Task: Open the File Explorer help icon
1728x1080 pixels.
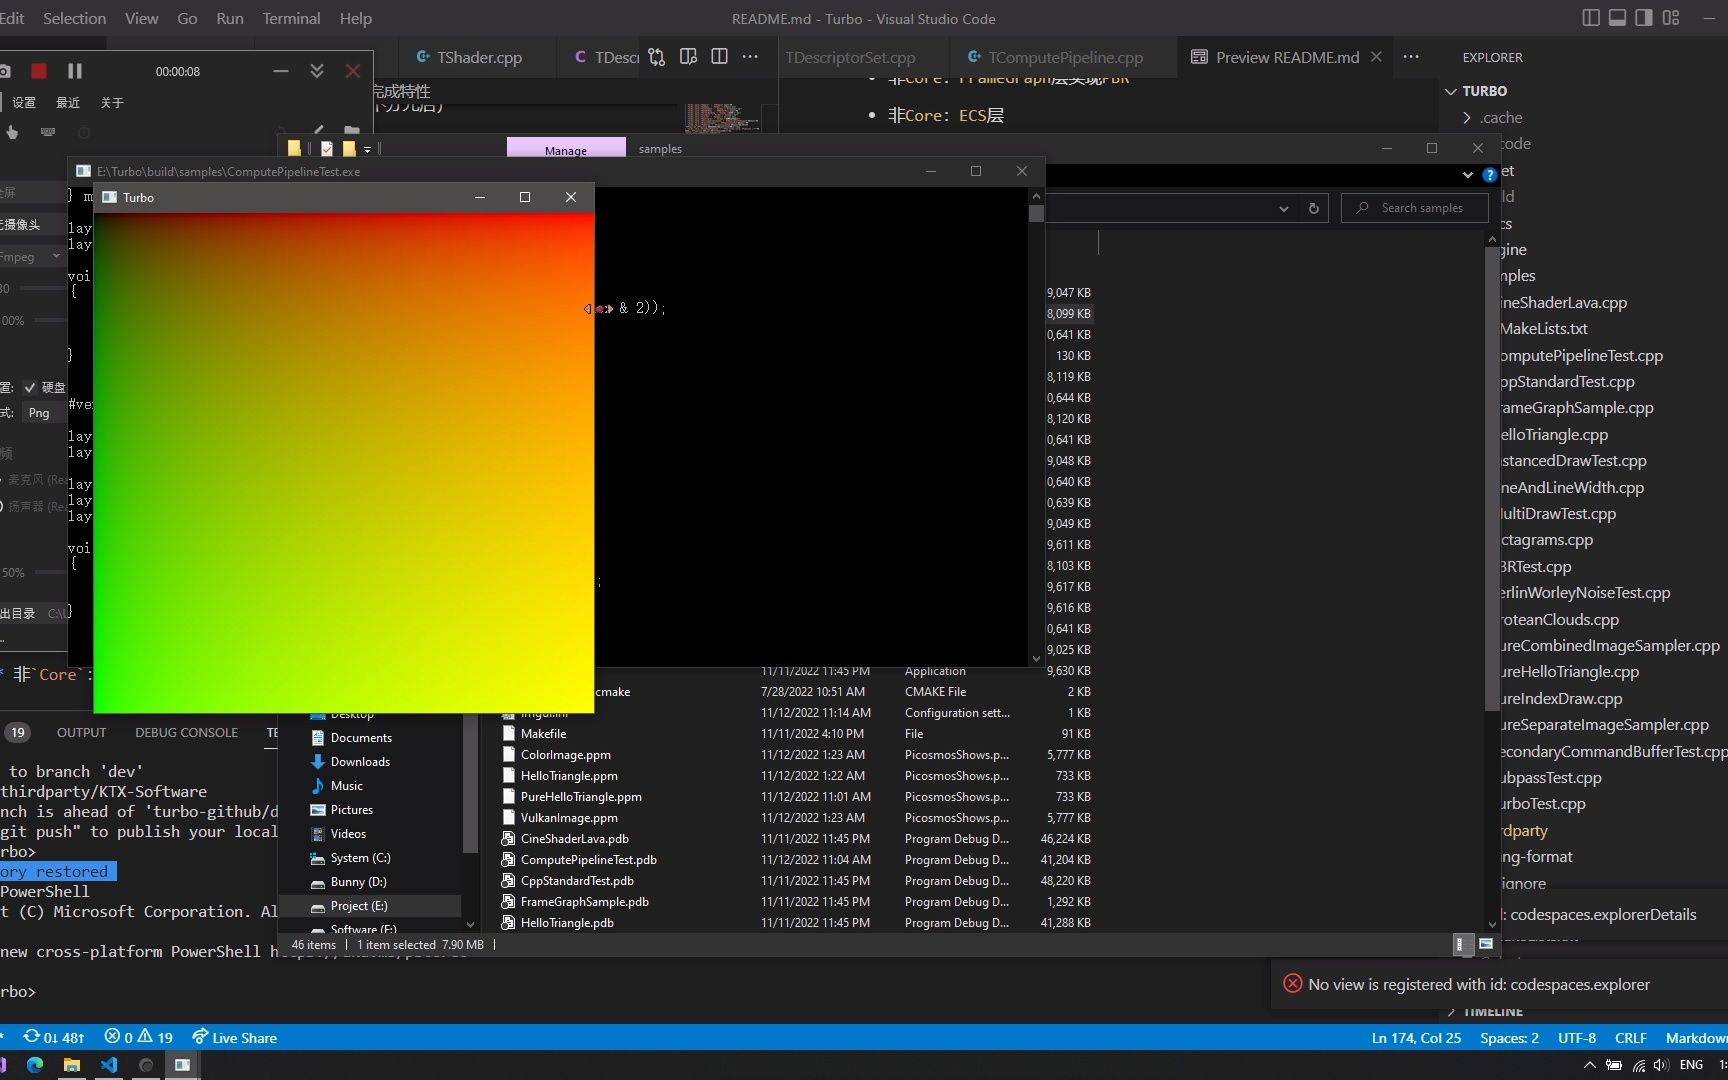Action: click(1490, 175)
